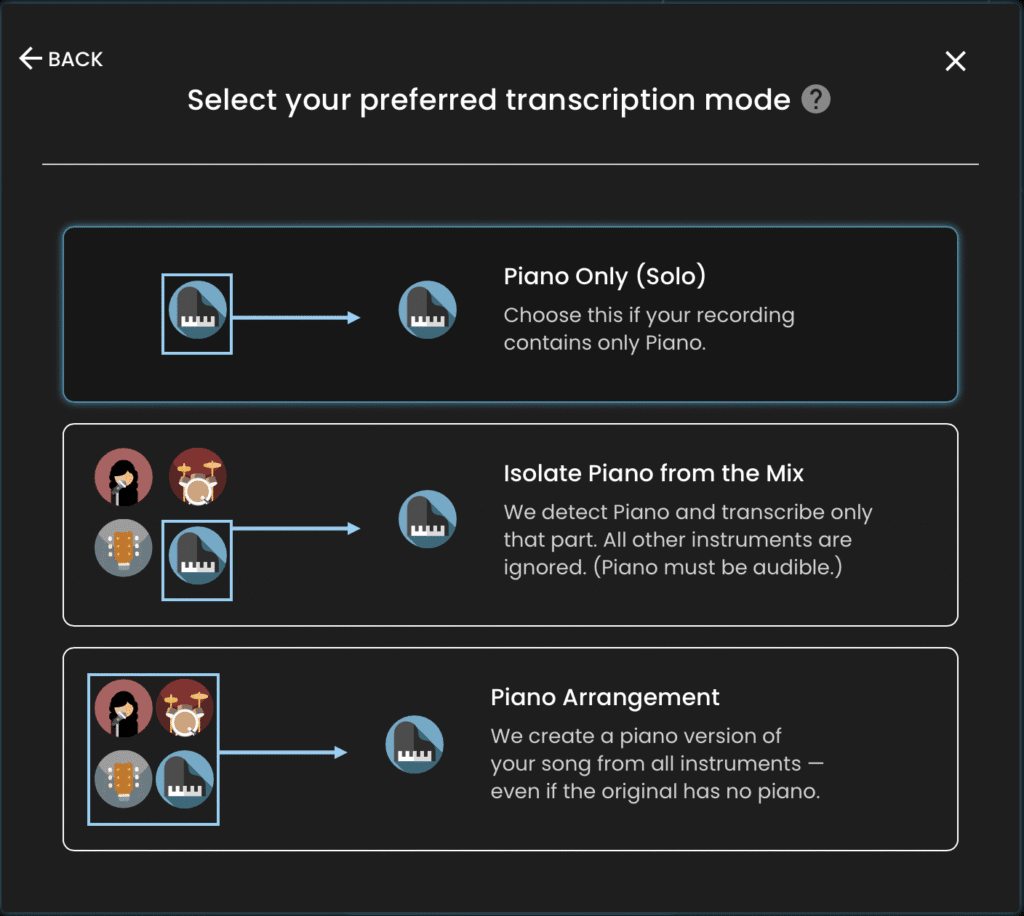Click the output piano icon in Piano Only
This screenshot has height=916, width=1024.
[427, 309]
